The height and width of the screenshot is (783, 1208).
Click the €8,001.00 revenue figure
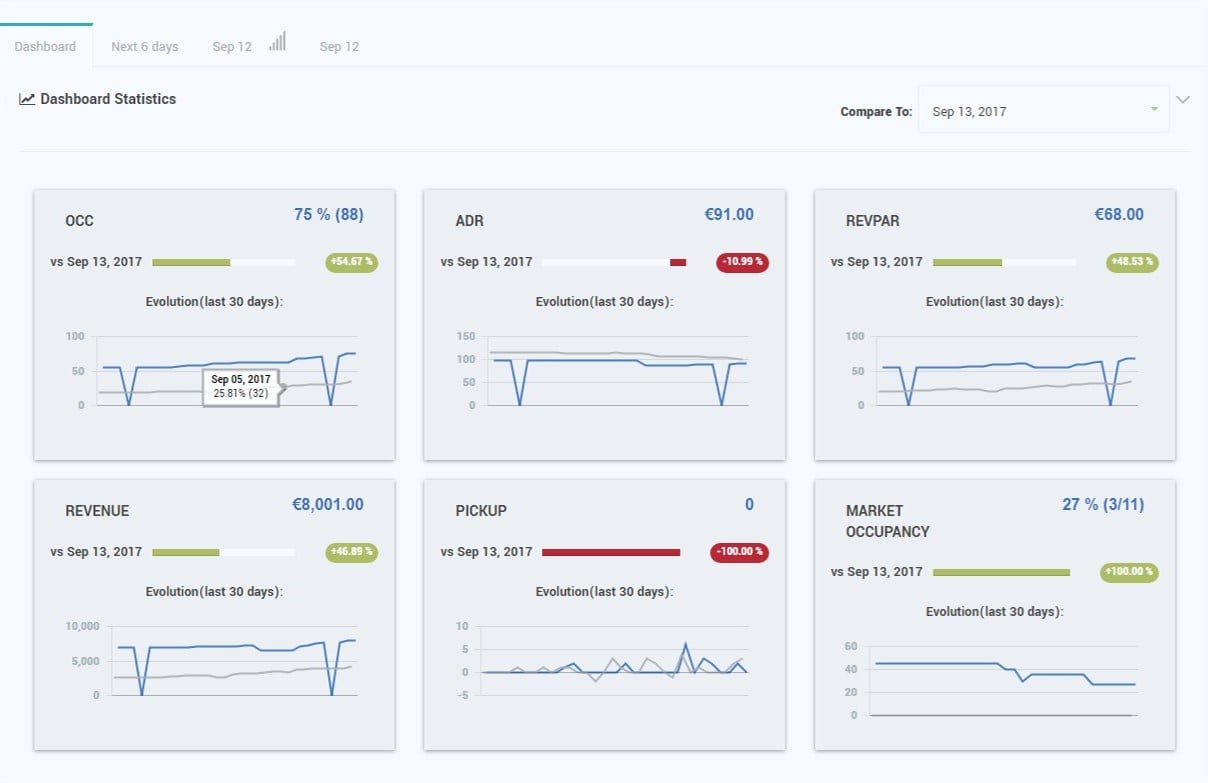(x=328, y=504)
